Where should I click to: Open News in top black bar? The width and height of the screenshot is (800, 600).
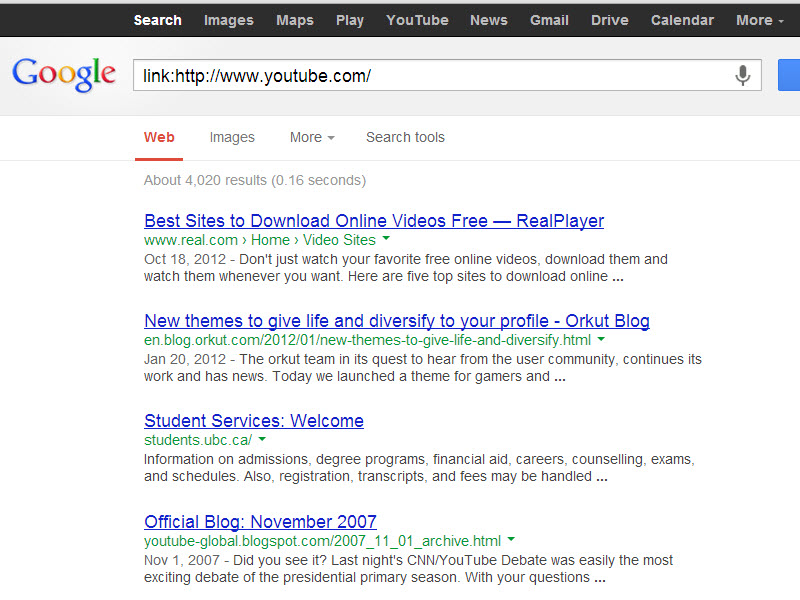(x=489, y=20)
